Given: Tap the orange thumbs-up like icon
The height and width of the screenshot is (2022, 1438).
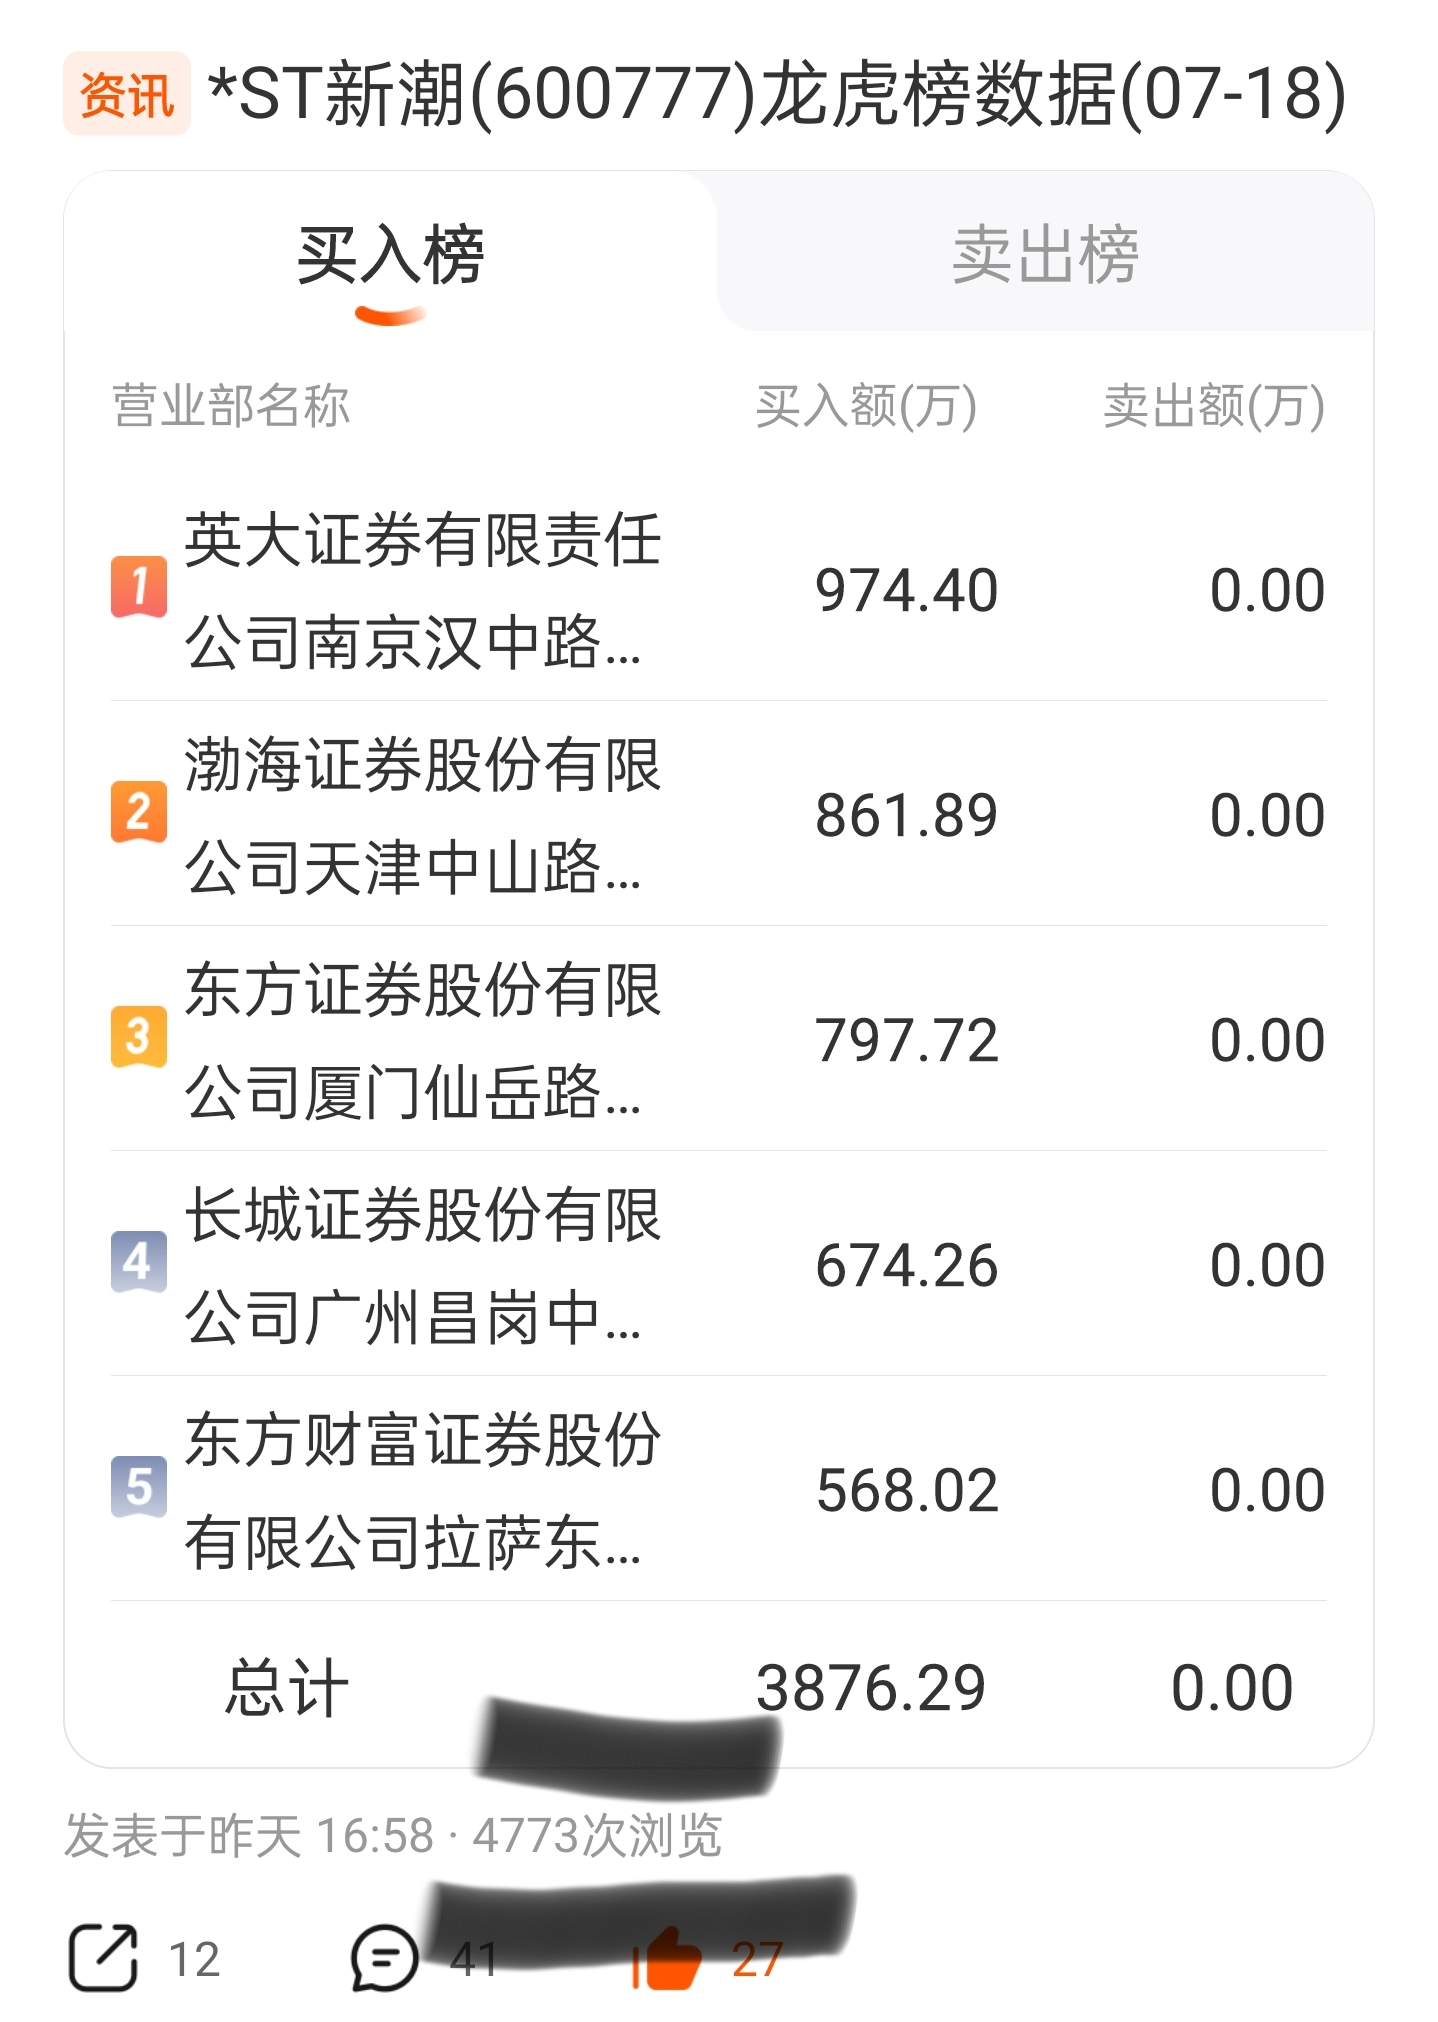Looking at the screenshot, I should click(x=667, y=1955).
